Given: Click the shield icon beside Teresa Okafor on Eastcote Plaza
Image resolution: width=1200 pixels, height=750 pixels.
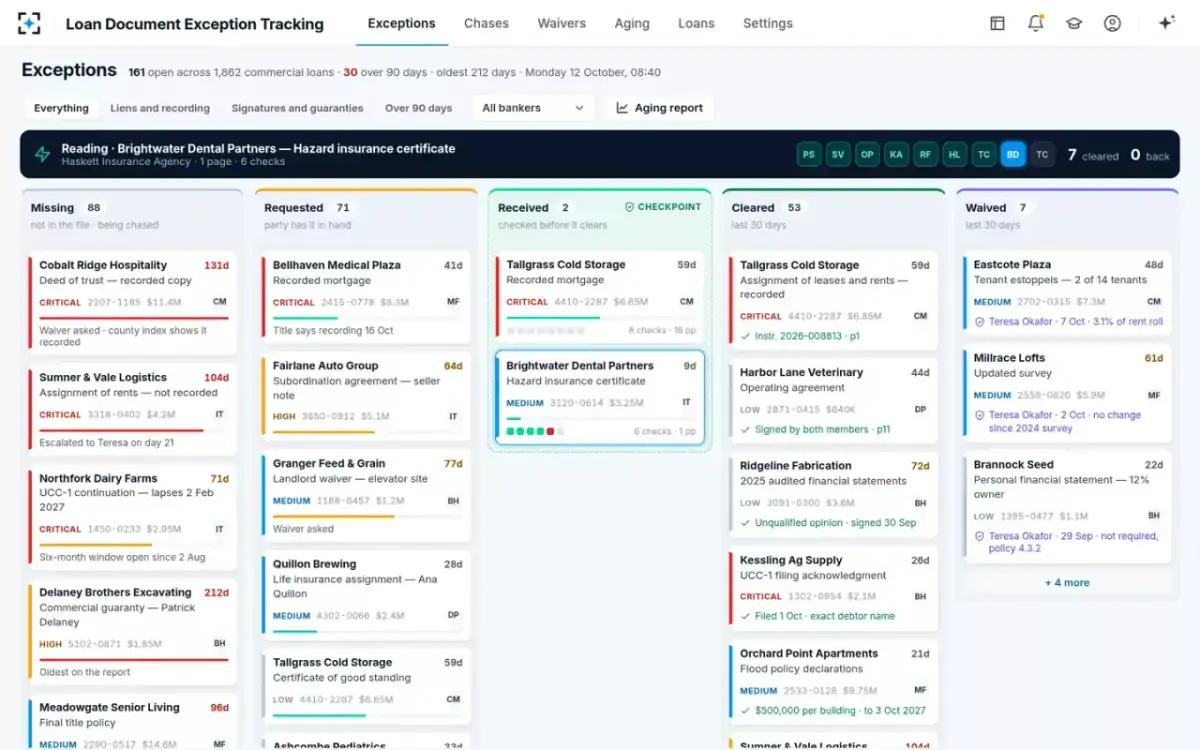Looking at the screenshot, I should (980, 322).
